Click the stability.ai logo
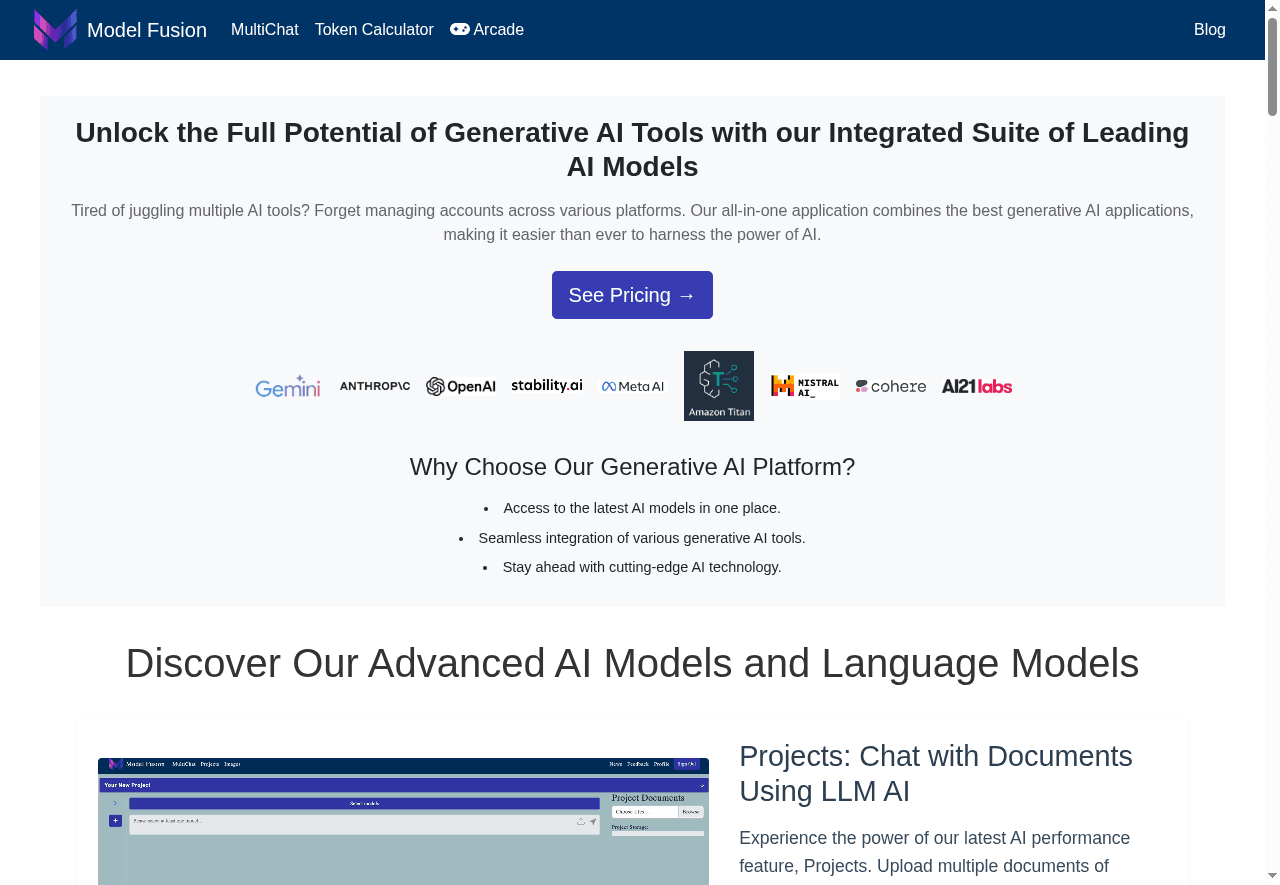This screenshot has height=885, width=1280. [x=546, y=385]
